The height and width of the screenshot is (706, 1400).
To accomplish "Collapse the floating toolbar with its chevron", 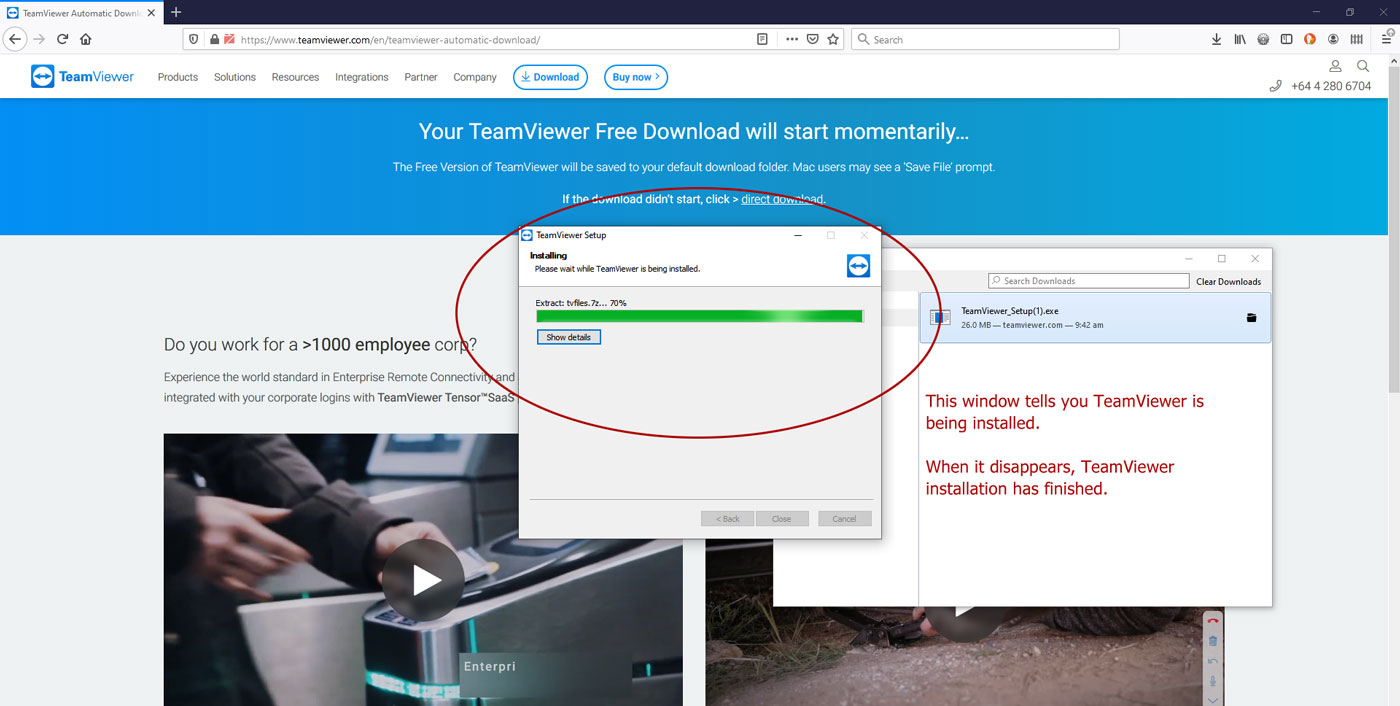I will point(1213,699).
